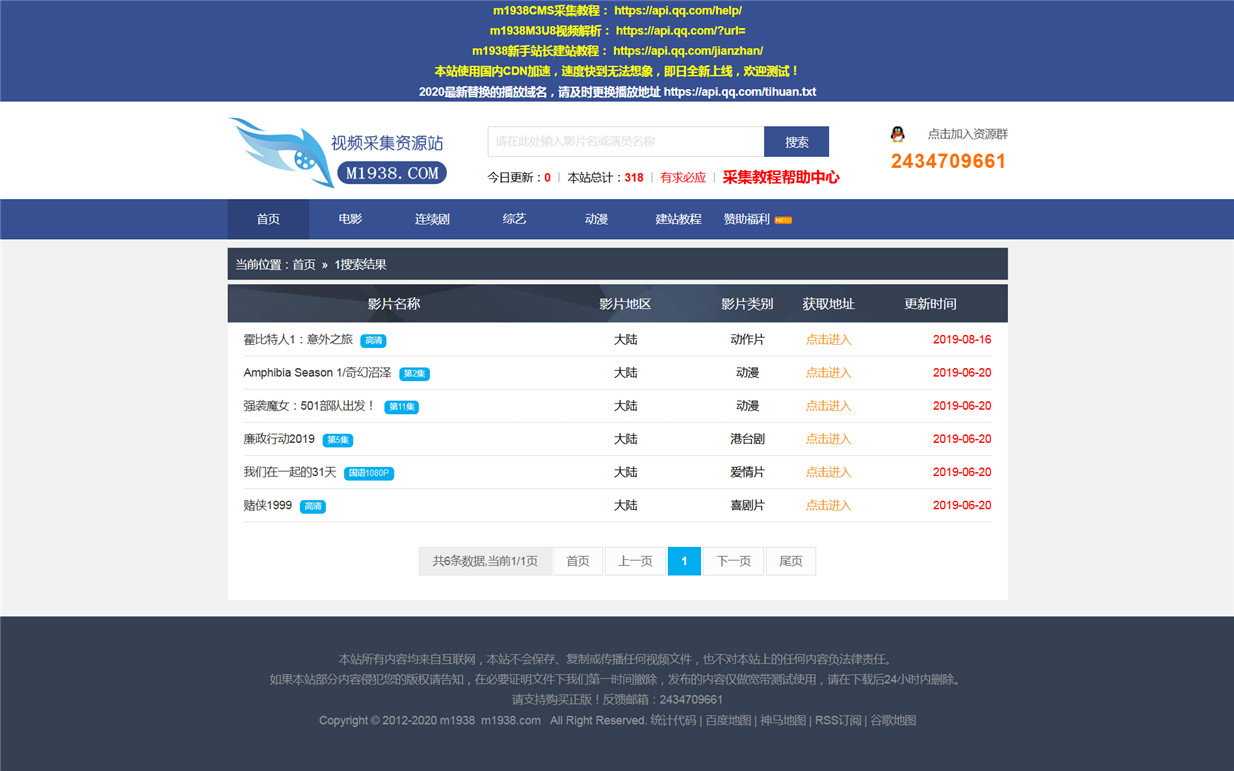Click the 上一页 pagination button
The width and height of the screenshot is (1234, 771).
635,561
